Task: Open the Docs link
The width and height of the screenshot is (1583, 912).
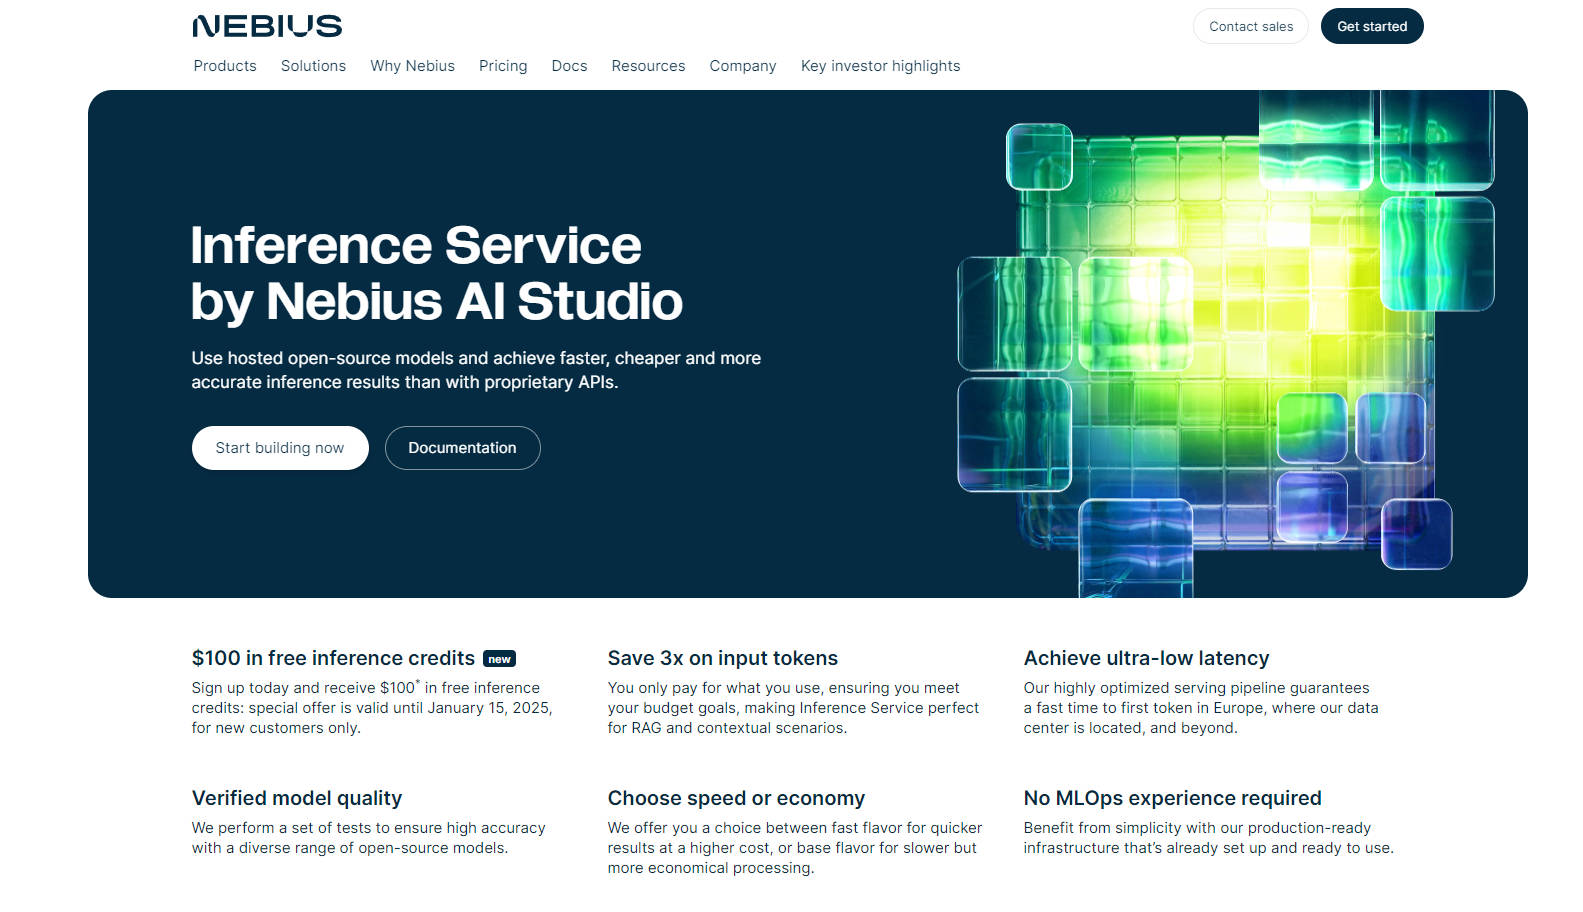Action: [x=569, y=66]
